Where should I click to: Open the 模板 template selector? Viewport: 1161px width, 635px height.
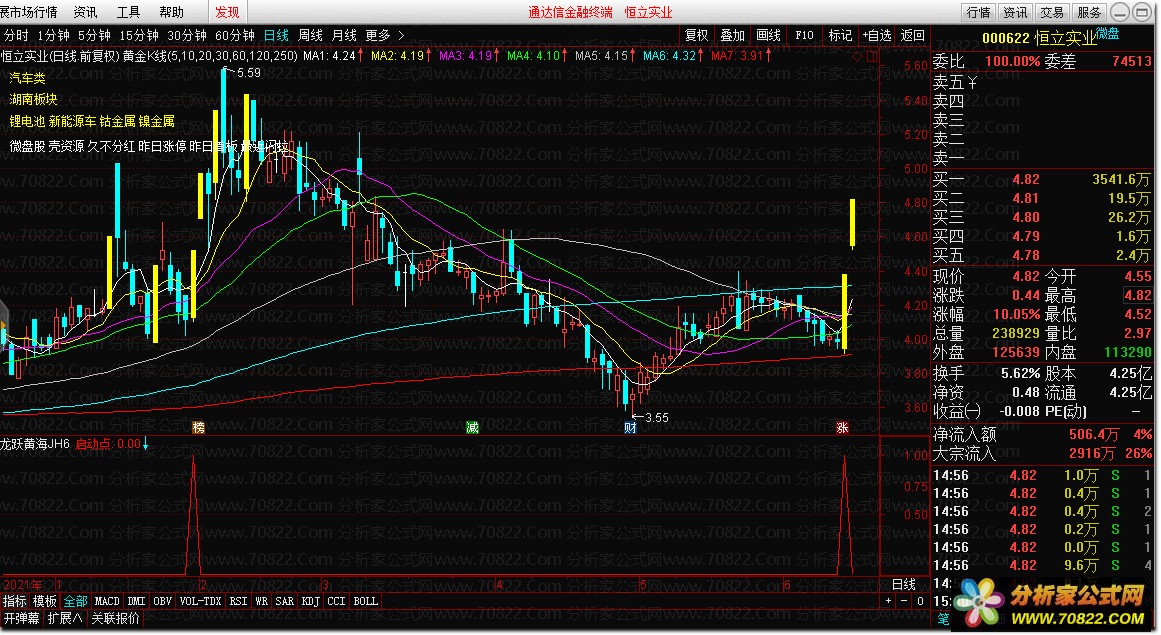click(x=44, y=601)
